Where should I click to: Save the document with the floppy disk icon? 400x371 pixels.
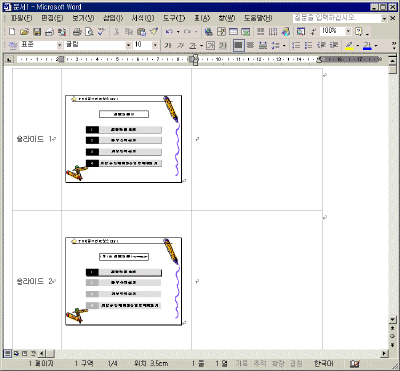(37, 32)
